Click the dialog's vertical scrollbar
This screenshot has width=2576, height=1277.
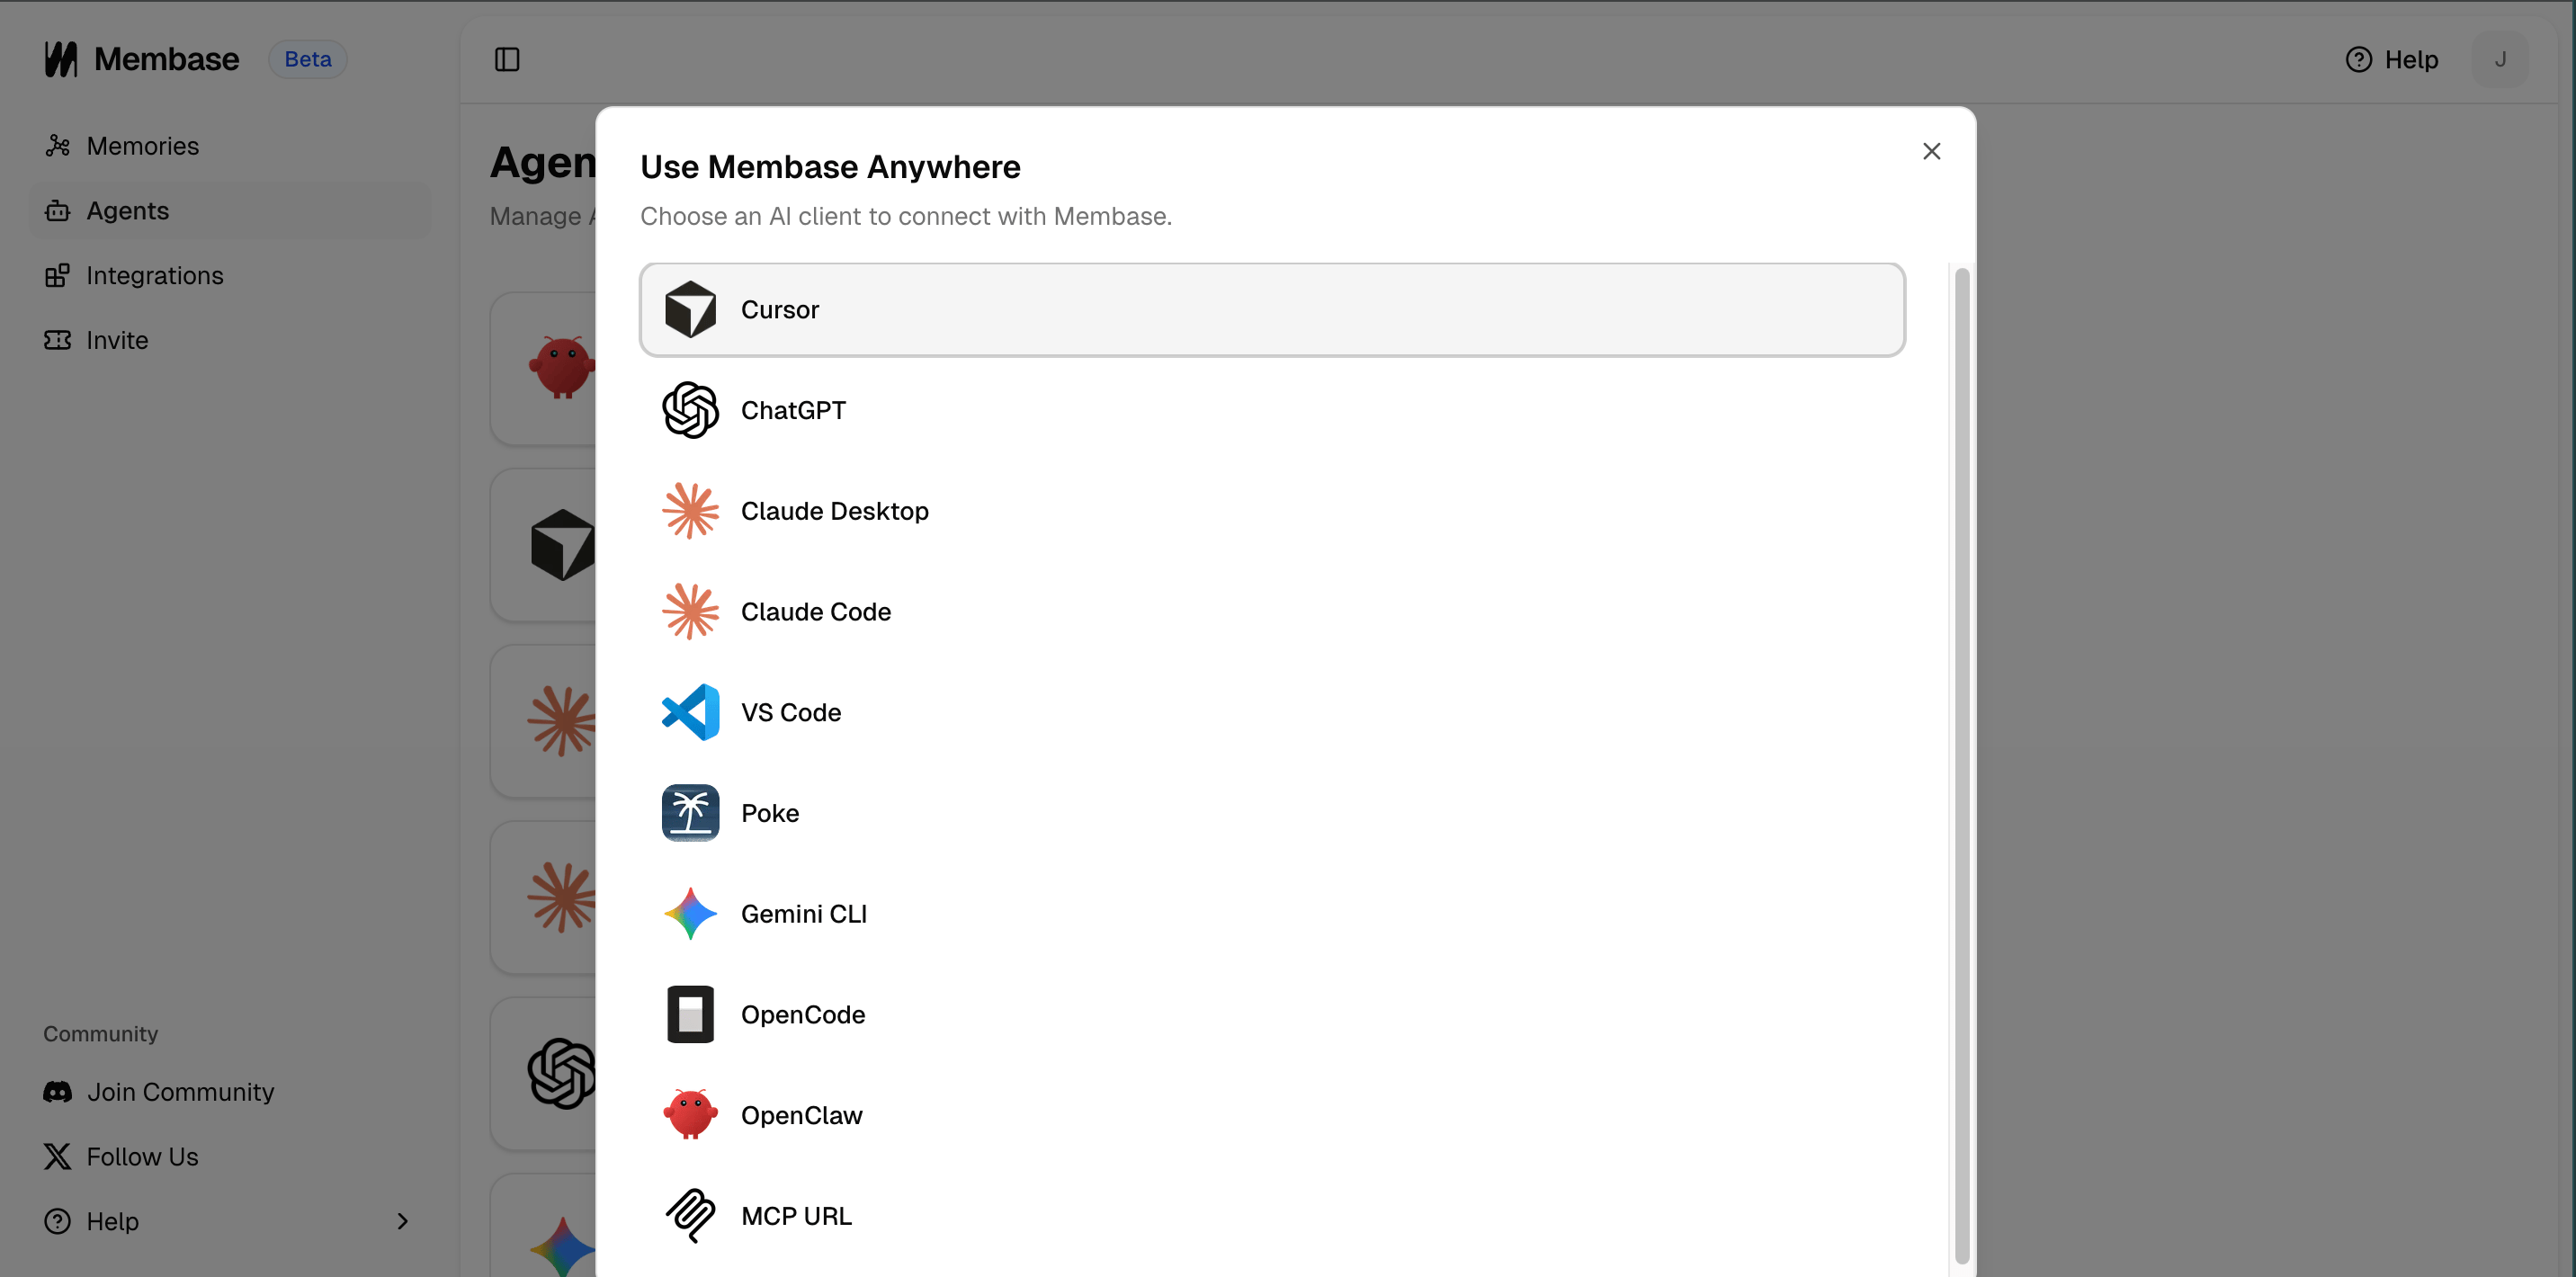pyautogui.click(x=1961, y=766)
